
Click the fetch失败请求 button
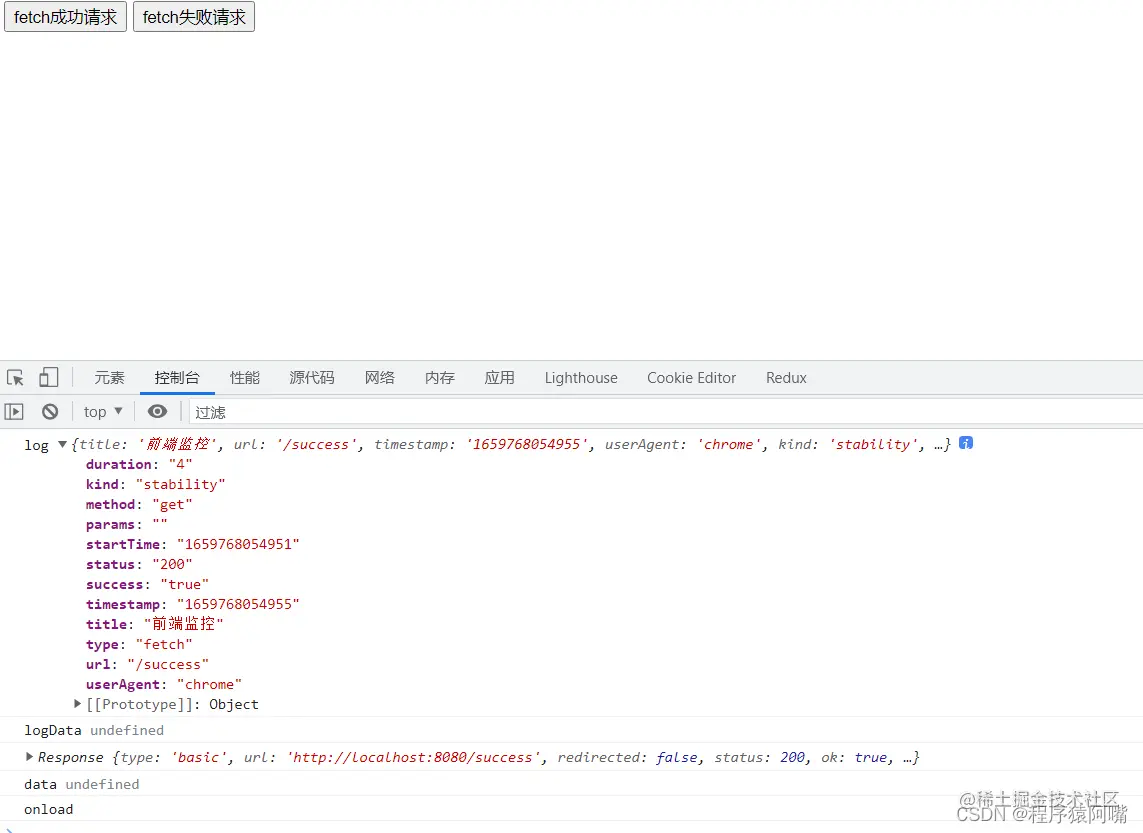point(194,17)
